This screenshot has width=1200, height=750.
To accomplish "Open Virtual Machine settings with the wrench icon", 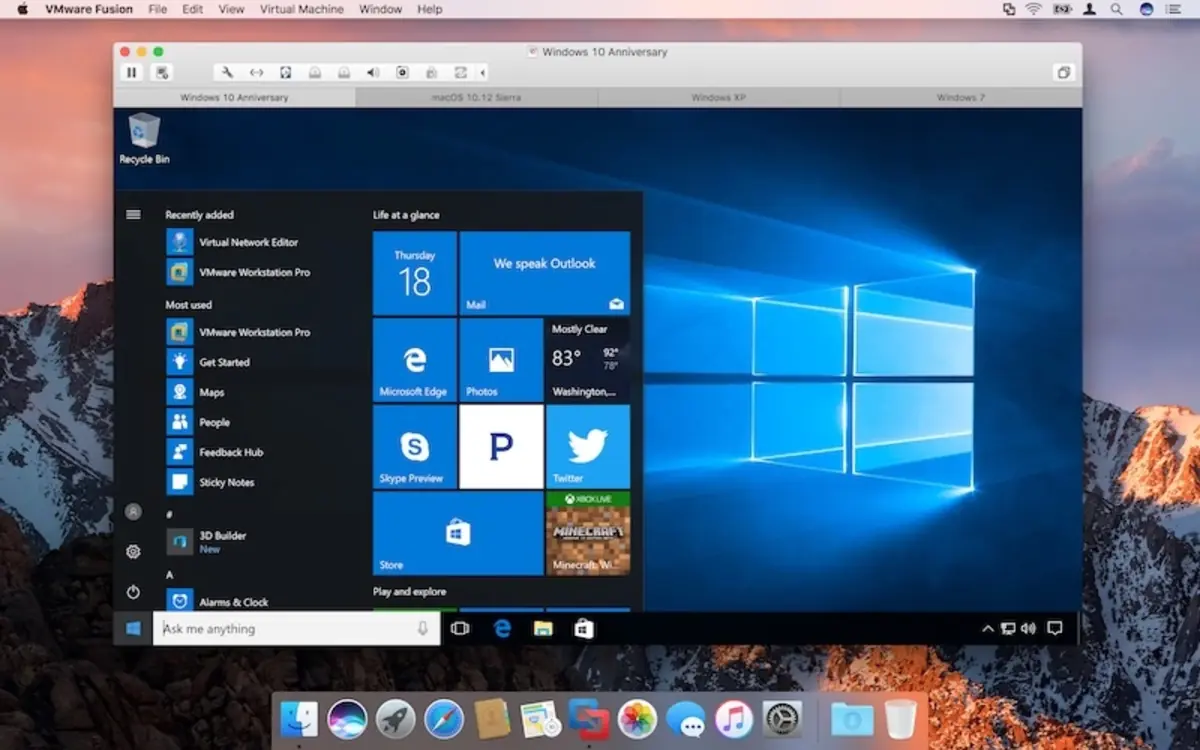I will [x=227, y=72].
